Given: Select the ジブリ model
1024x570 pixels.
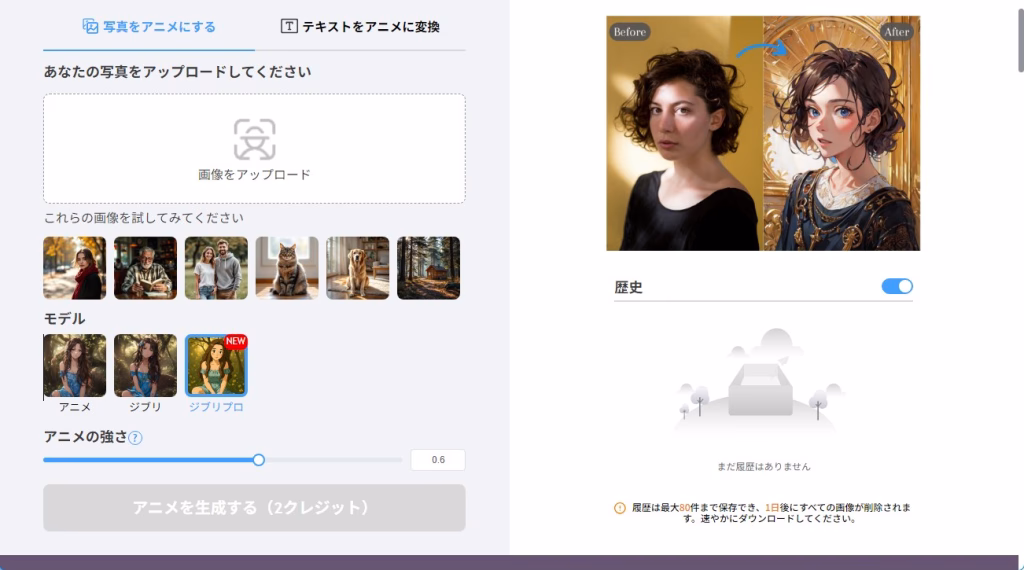Looking at the screenshot, I should pos(145,366).
